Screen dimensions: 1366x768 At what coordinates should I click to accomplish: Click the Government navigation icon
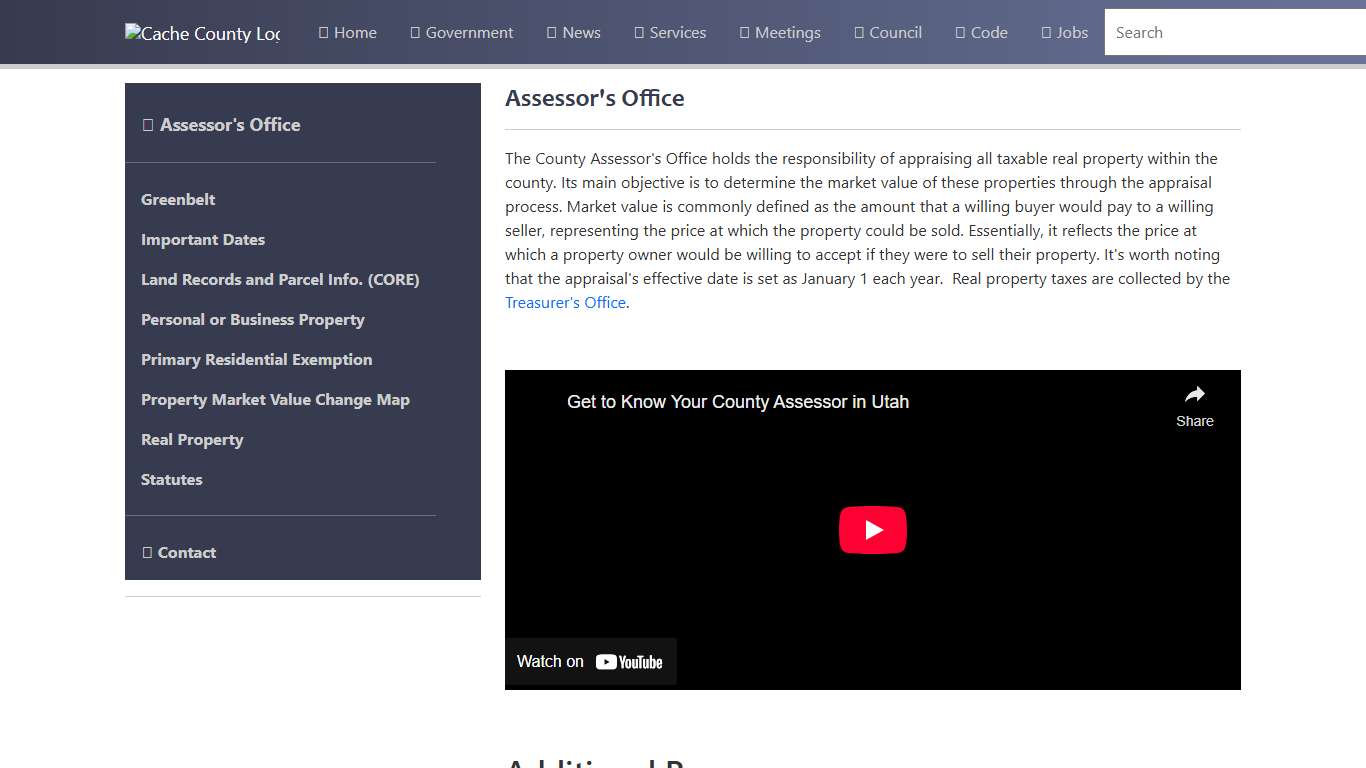(x=413, y=32)
